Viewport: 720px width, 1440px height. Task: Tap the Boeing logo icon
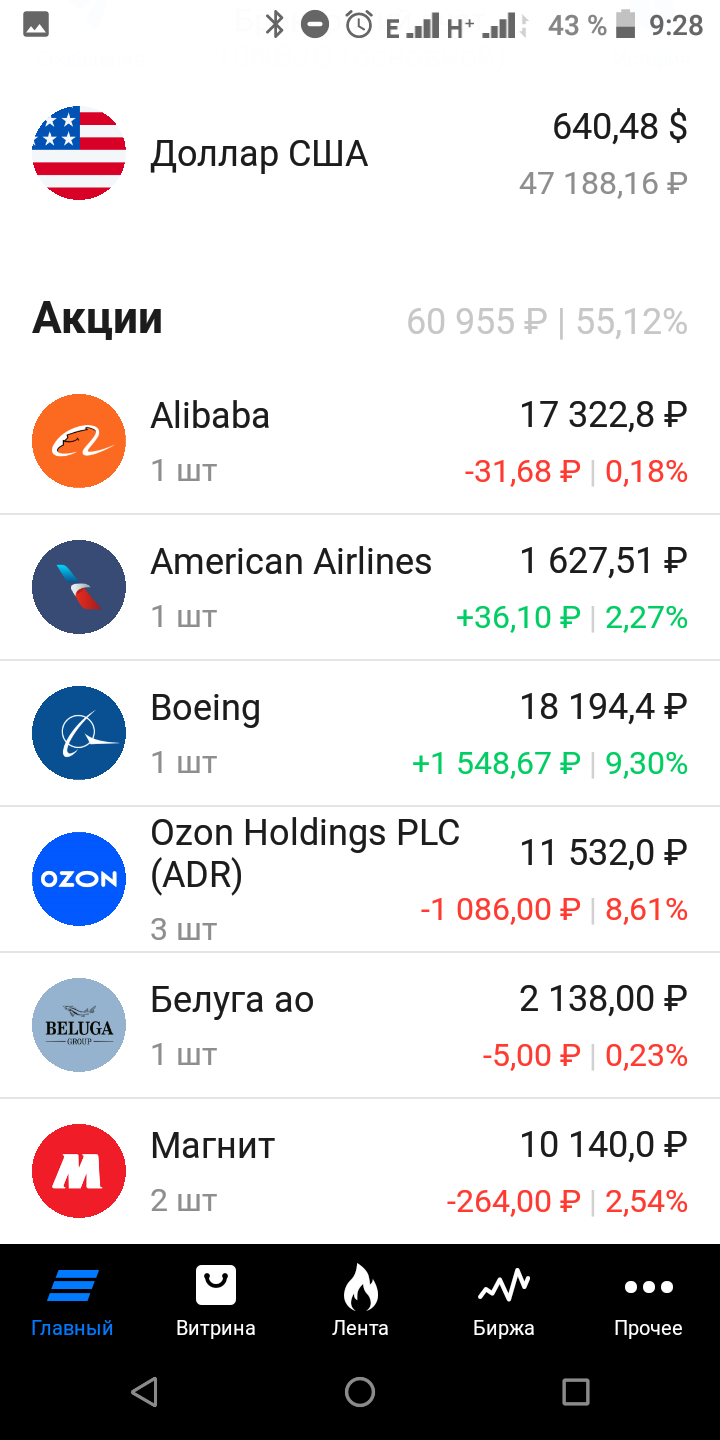coord(79,733)
